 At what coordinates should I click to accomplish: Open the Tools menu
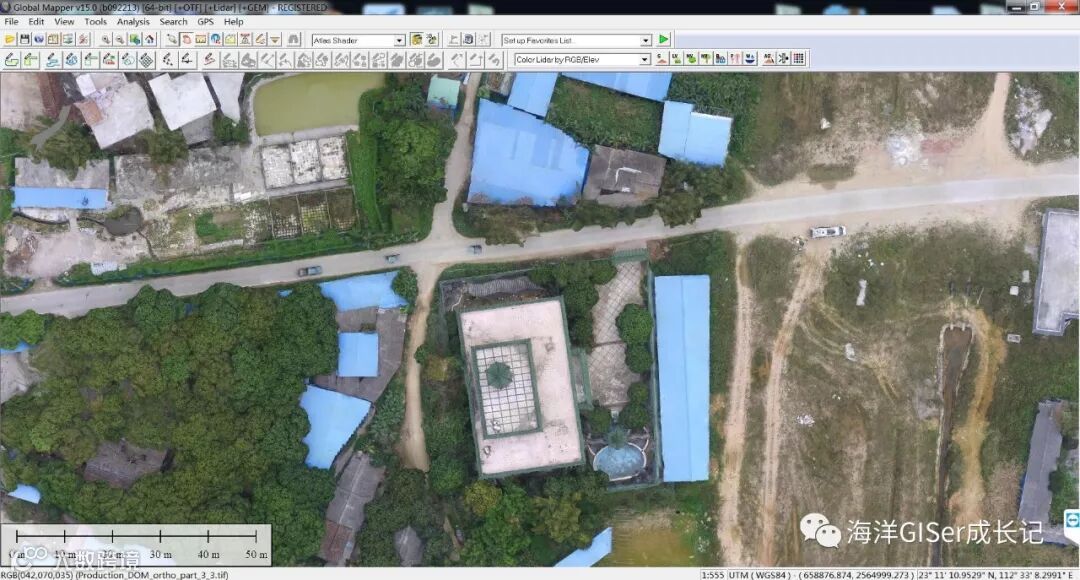pos(95,21)
